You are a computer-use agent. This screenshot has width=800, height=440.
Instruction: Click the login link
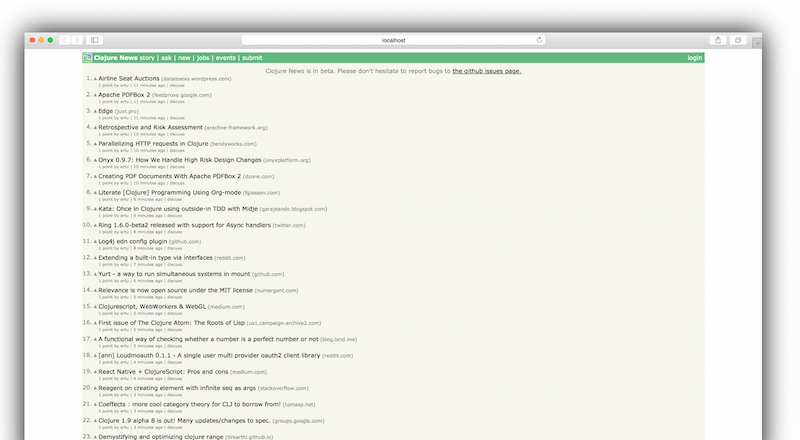694,58
